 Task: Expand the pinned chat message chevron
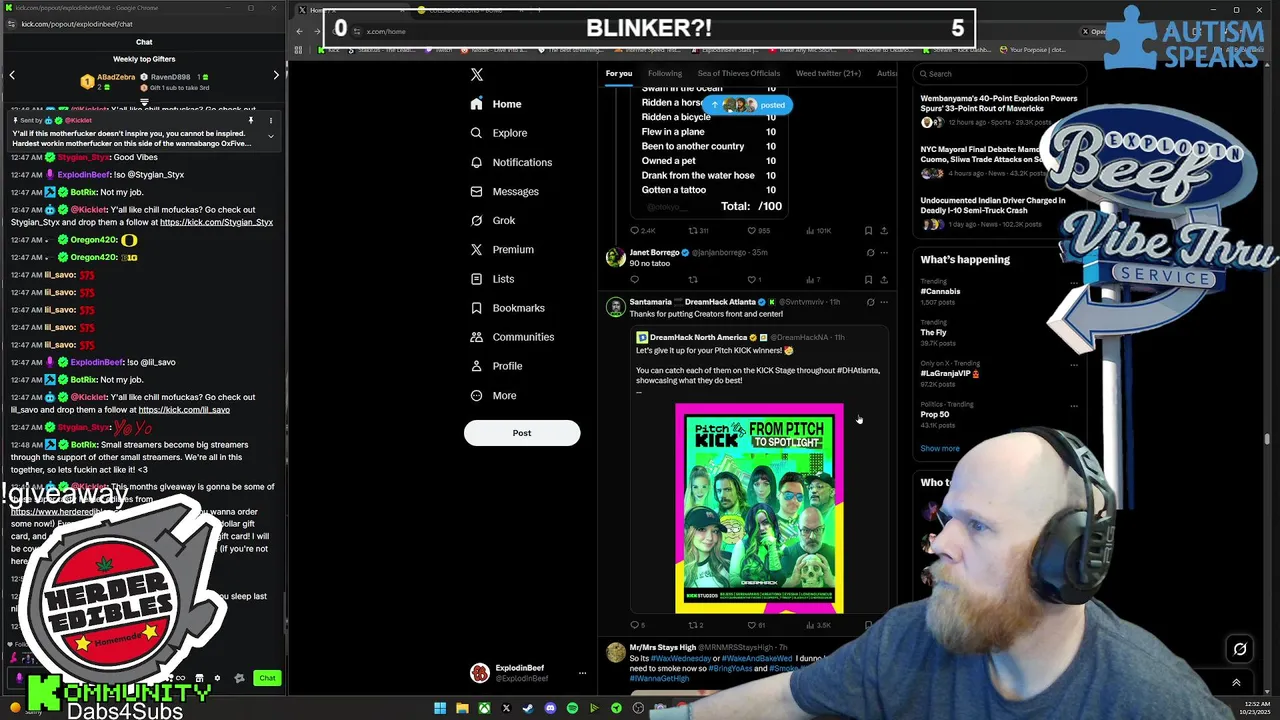(x=270, y=136)
